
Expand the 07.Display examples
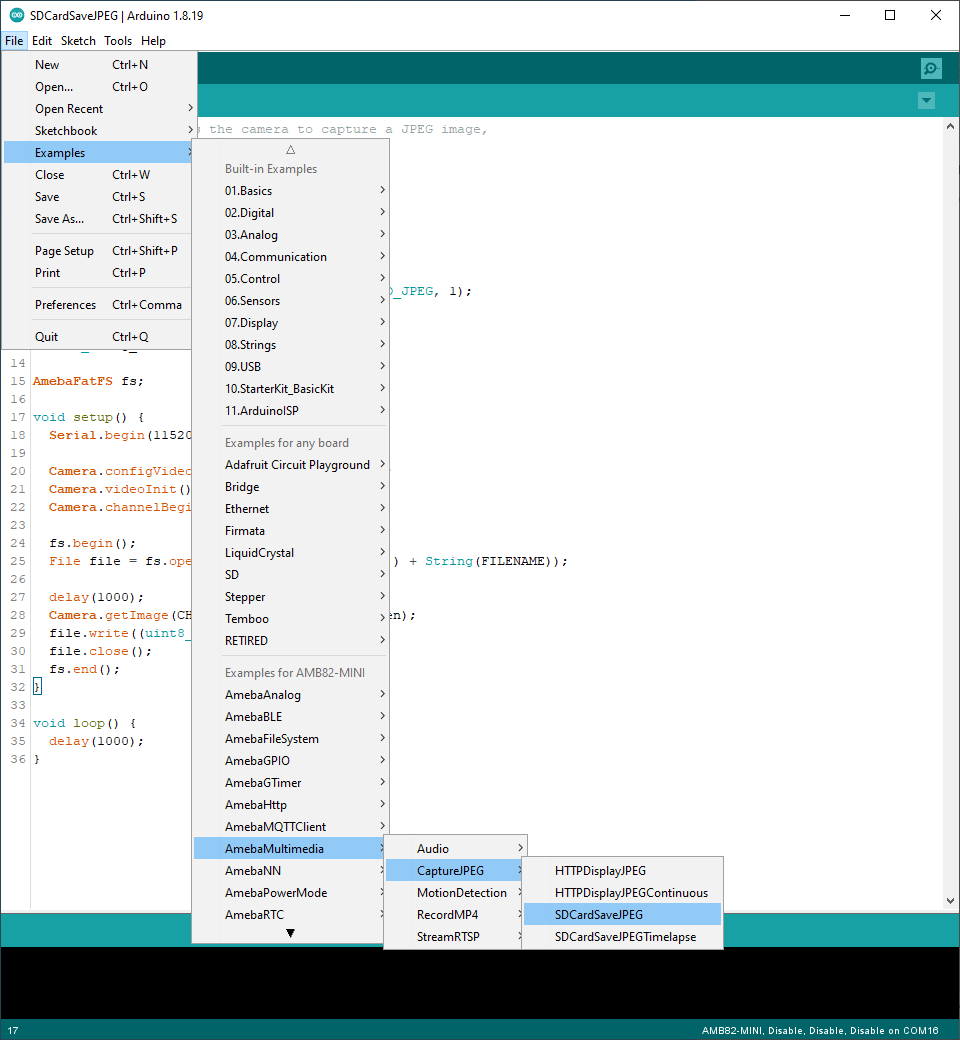pos(291,322)
